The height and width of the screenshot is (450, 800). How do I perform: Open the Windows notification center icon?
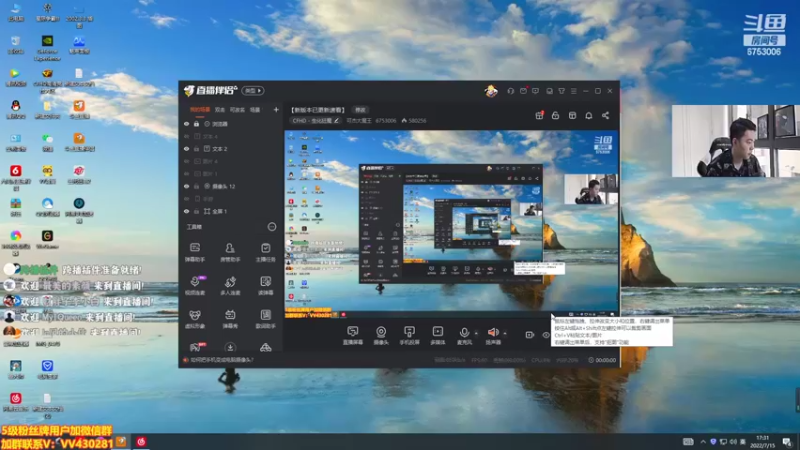coord(786,442)
